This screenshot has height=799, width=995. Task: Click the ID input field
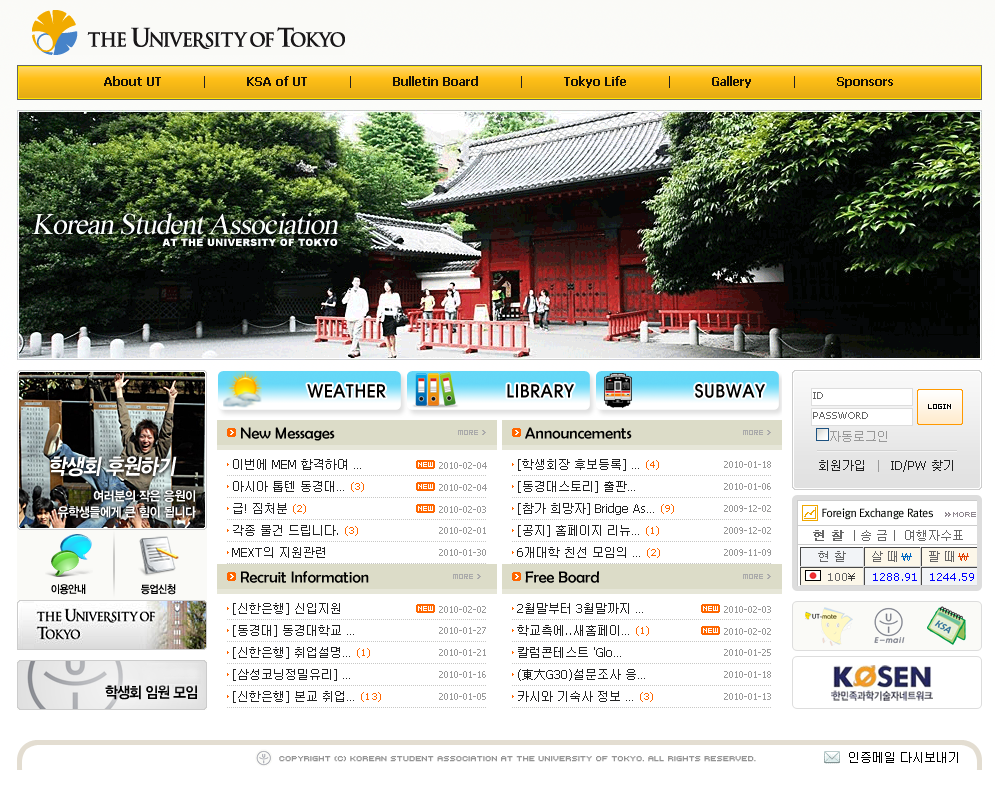click(861, 396)
